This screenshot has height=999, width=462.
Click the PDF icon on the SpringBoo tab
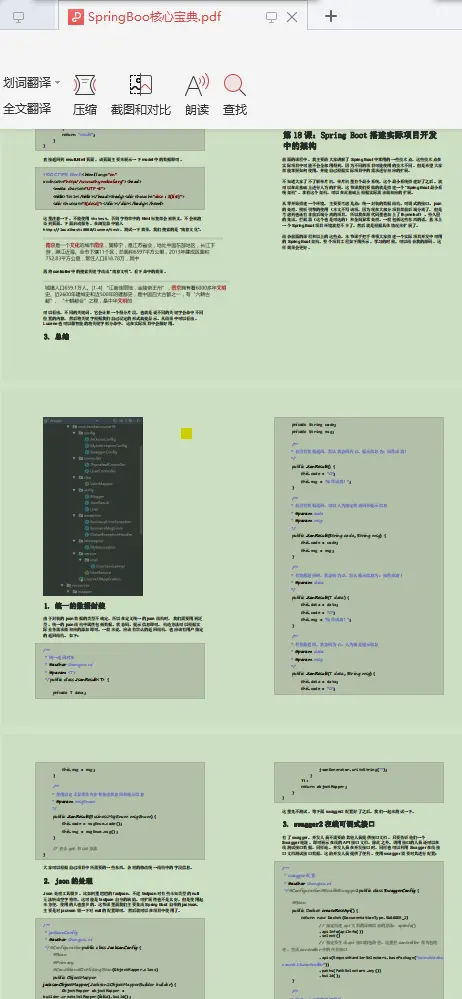pos(75,17)
